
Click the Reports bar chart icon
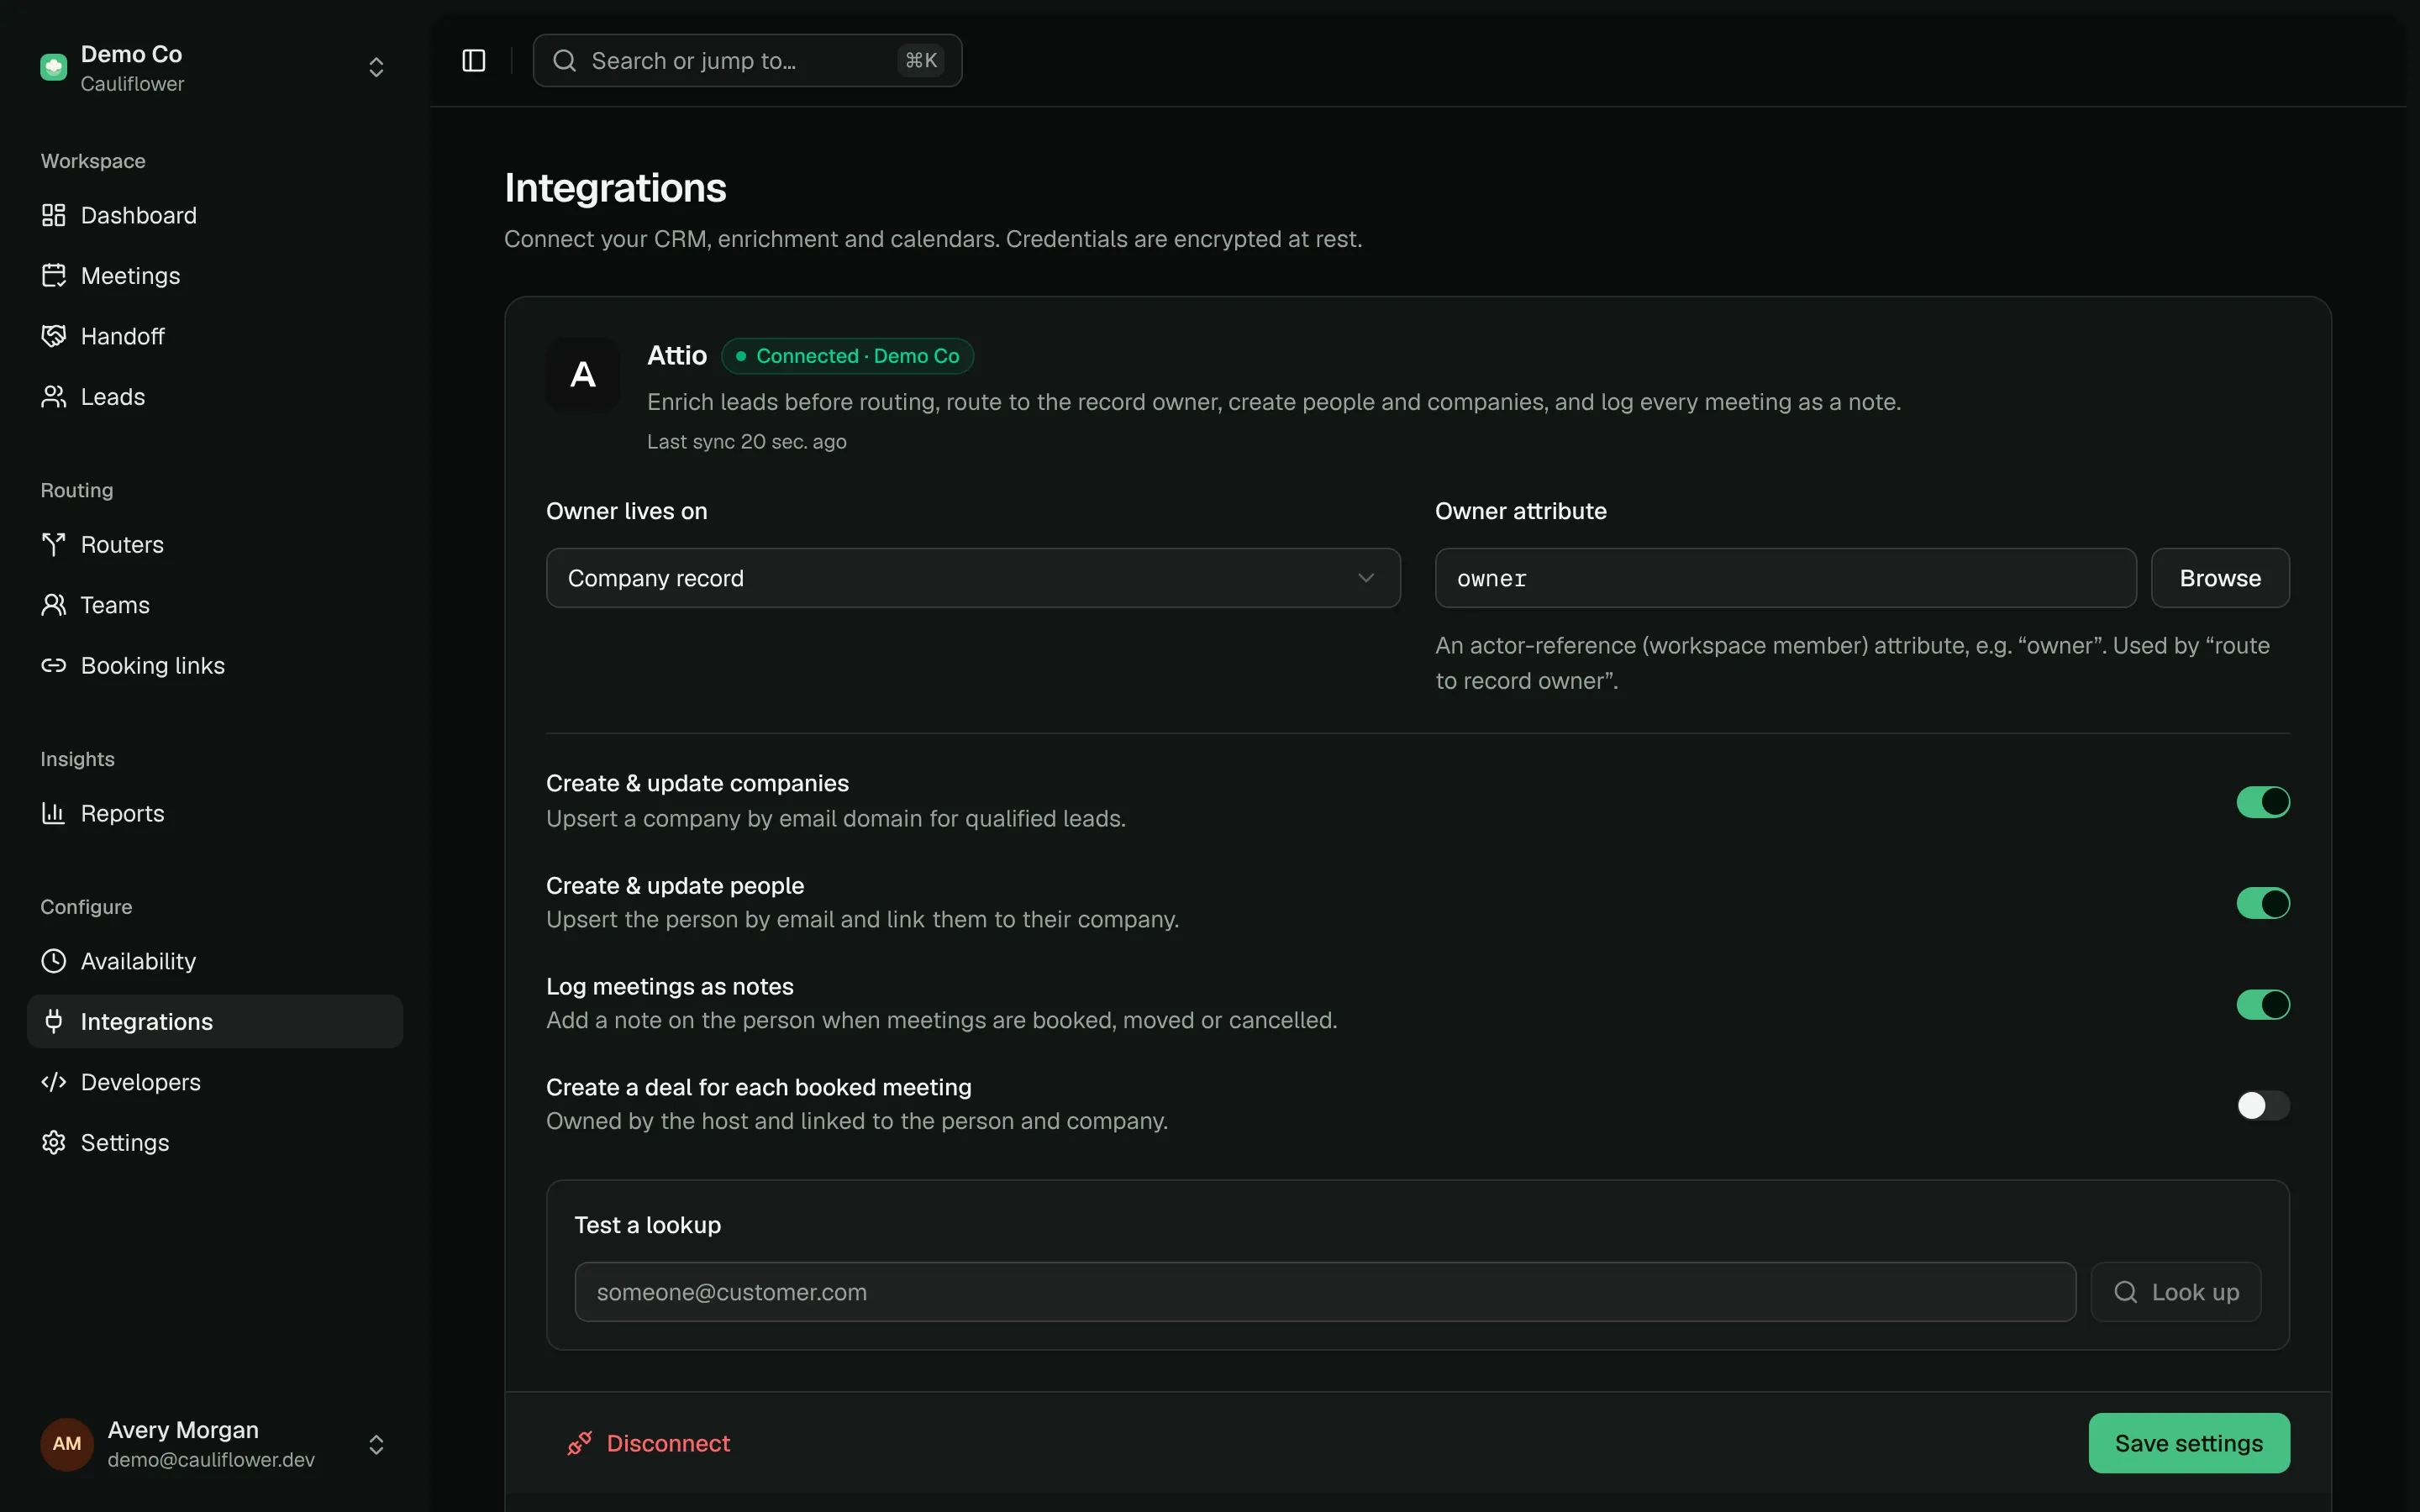tap(54, 813)
